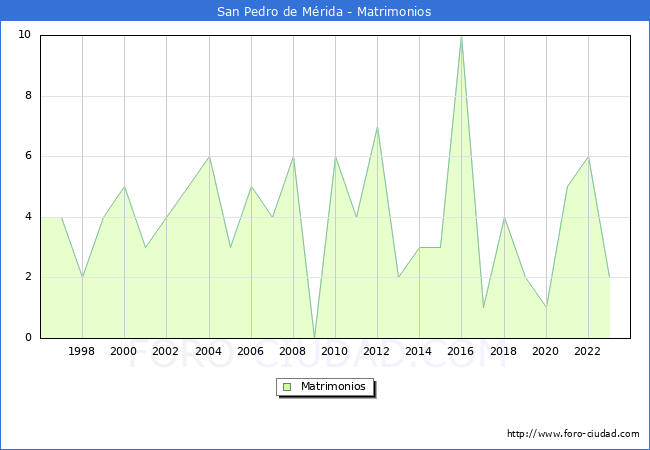Click the 2004 x-axis label

(x=208, y=352)
